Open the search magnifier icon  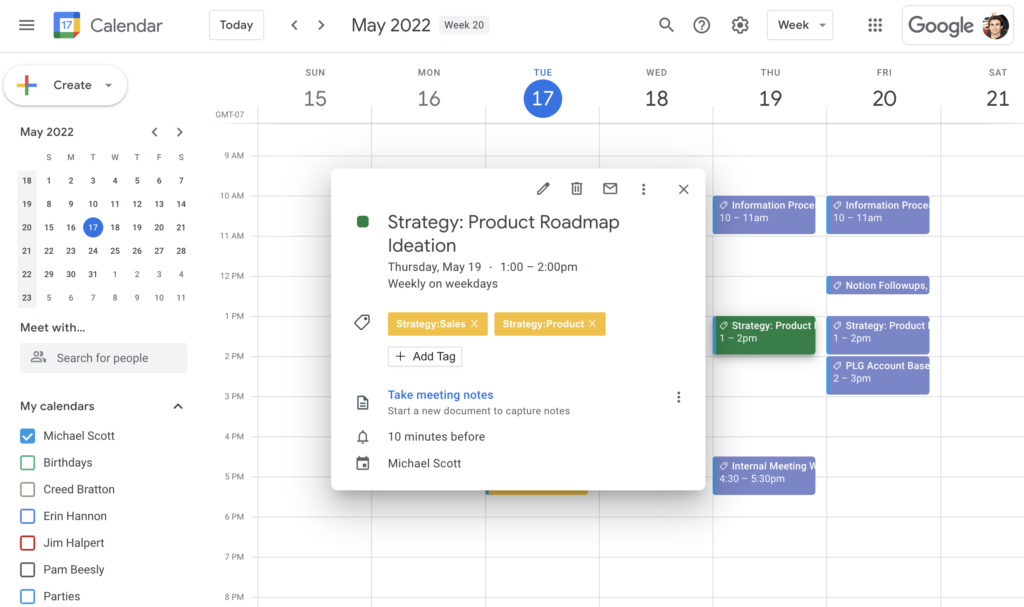coord(666,25)
